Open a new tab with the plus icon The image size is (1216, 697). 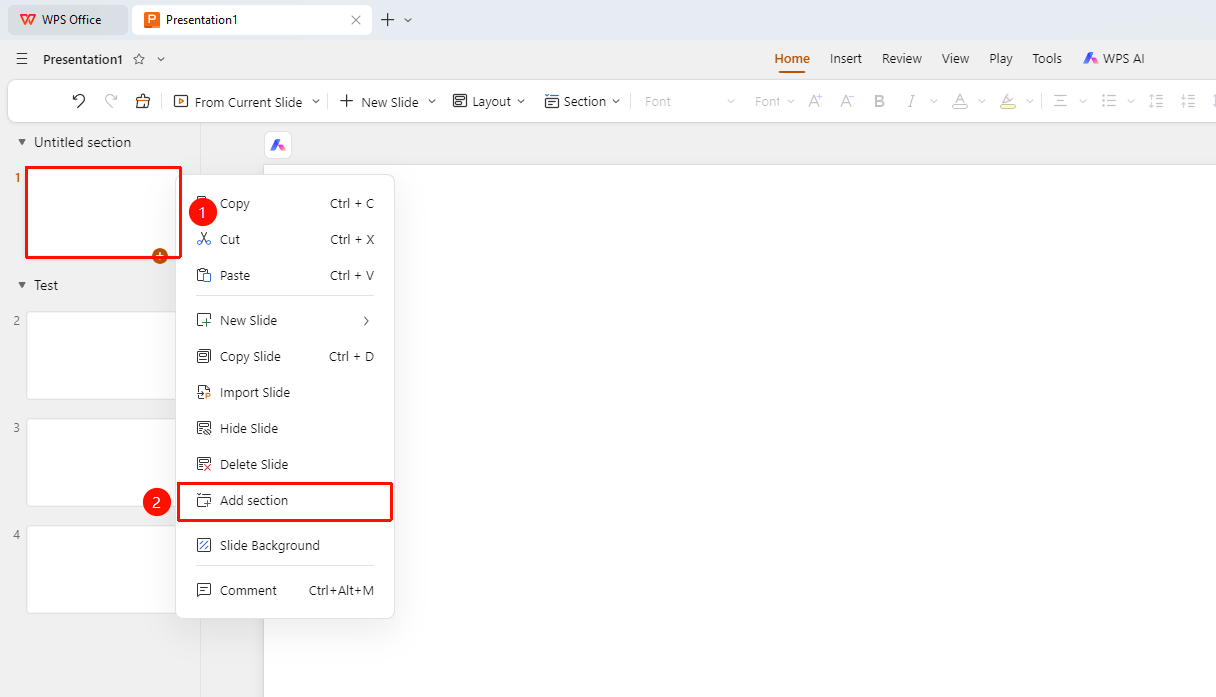(388, 19)
